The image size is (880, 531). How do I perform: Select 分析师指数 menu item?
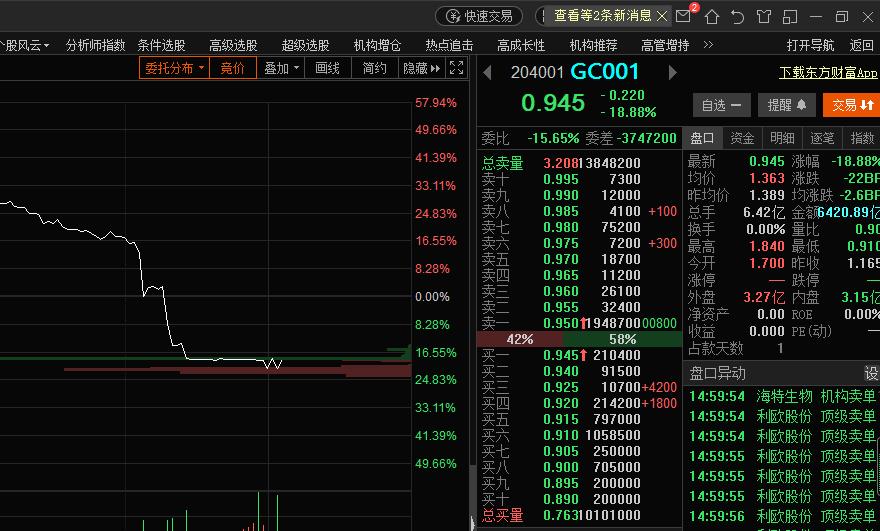click(95, 45)
